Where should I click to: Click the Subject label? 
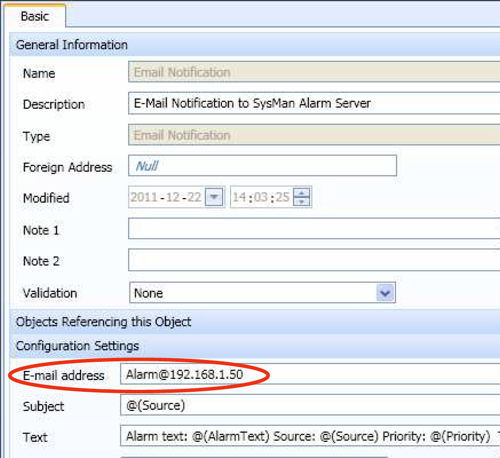[x=43, y=407]
